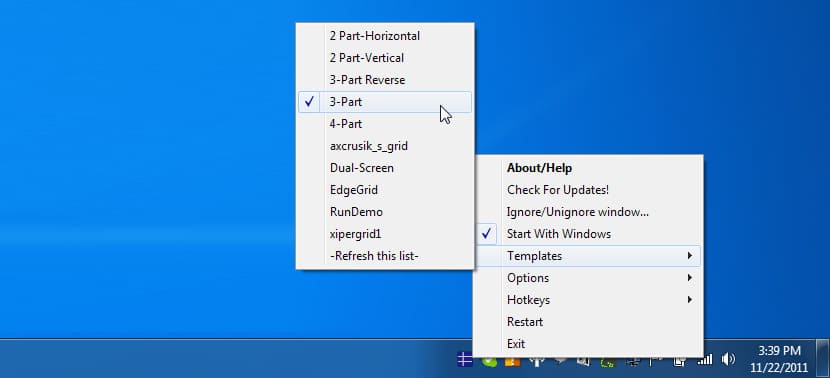Click the Show desktop strip at taskbar edge

pyautogui.click(x=823, y=358)
